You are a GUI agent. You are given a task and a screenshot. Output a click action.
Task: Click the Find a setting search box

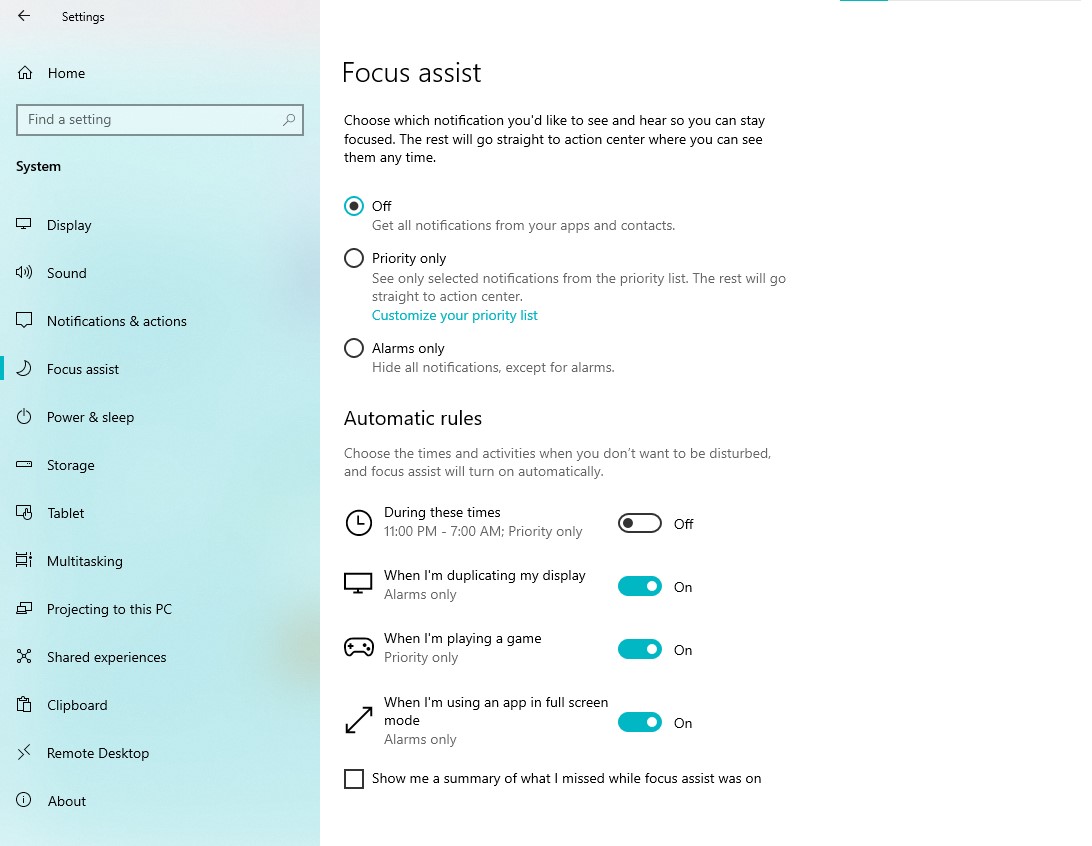150,120
